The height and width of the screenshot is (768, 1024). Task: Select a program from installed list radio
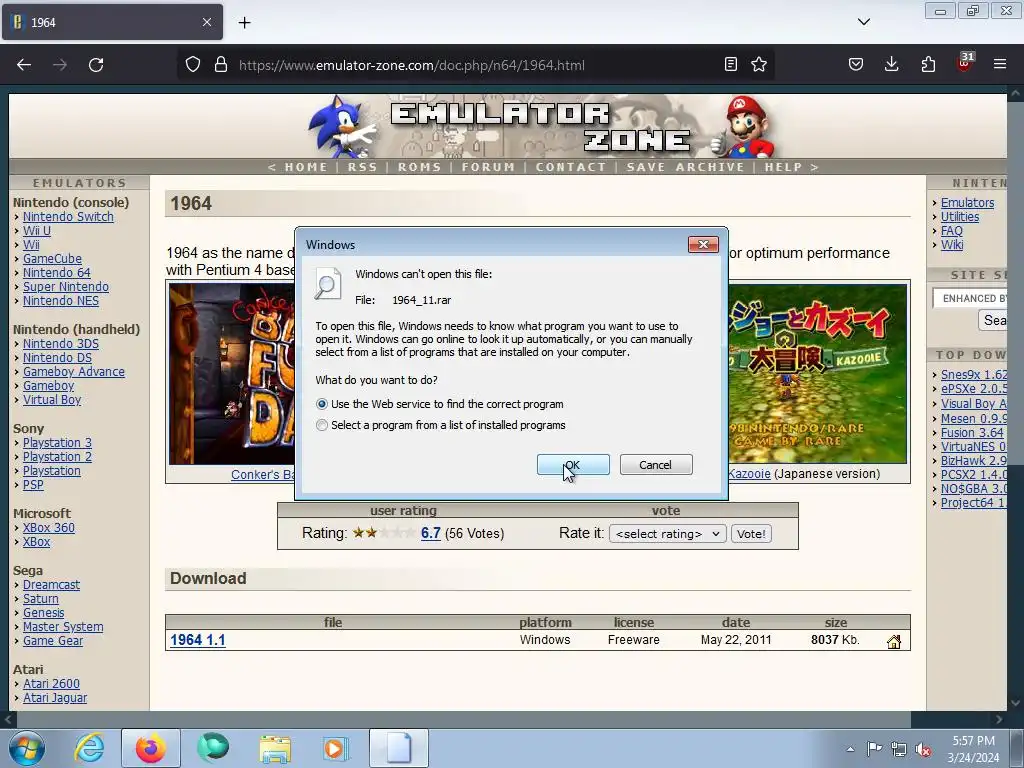coord(322,425)
